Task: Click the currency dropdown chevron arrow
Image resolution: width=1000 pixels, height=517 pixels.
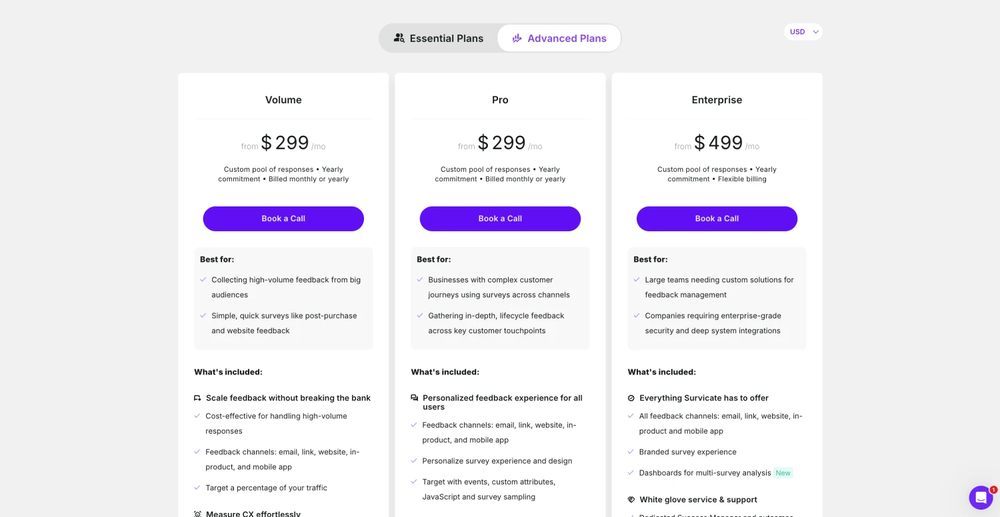Action: [816, 32]
